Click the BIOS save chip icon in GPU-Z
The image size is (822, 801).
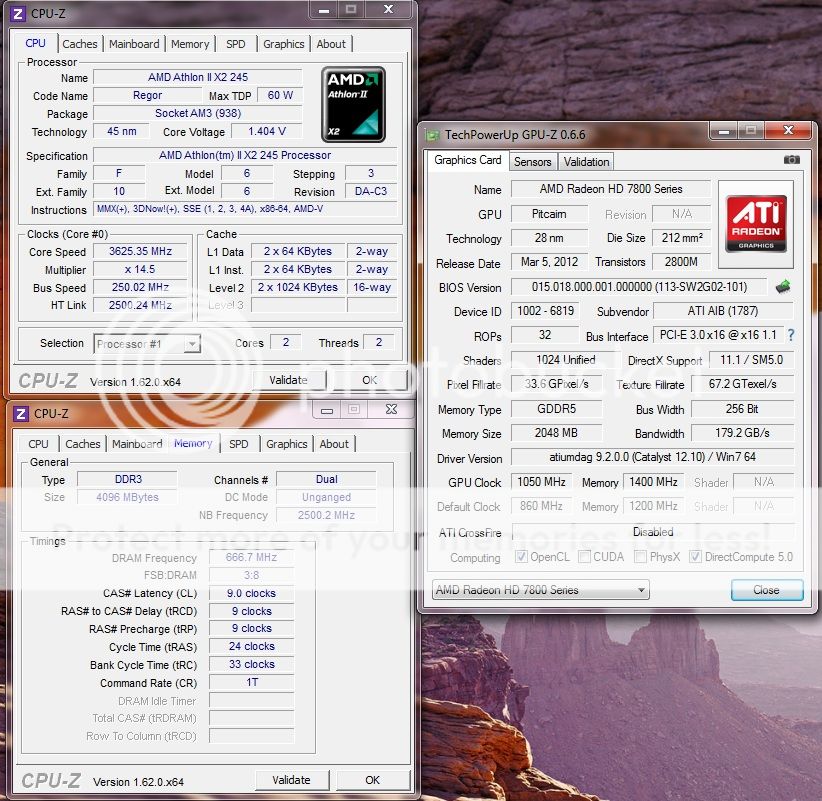coord(783,287)
